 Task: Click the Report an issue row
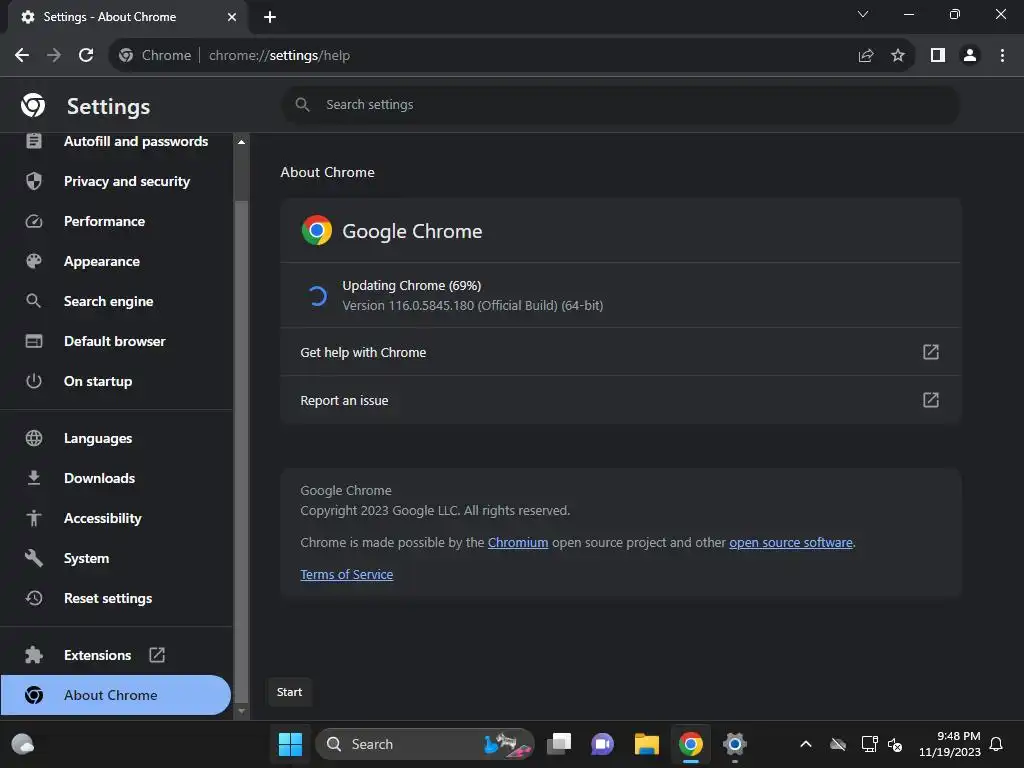pyautogui.click(x=620, y=400)
